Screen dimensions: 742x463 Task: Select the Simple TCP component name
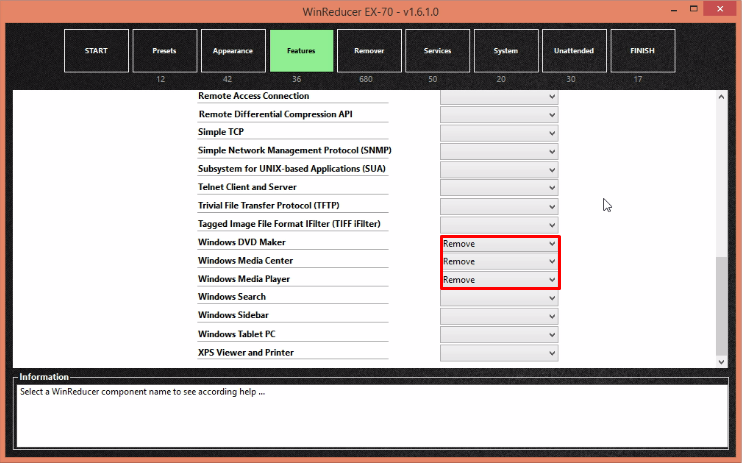coord(221,132)
